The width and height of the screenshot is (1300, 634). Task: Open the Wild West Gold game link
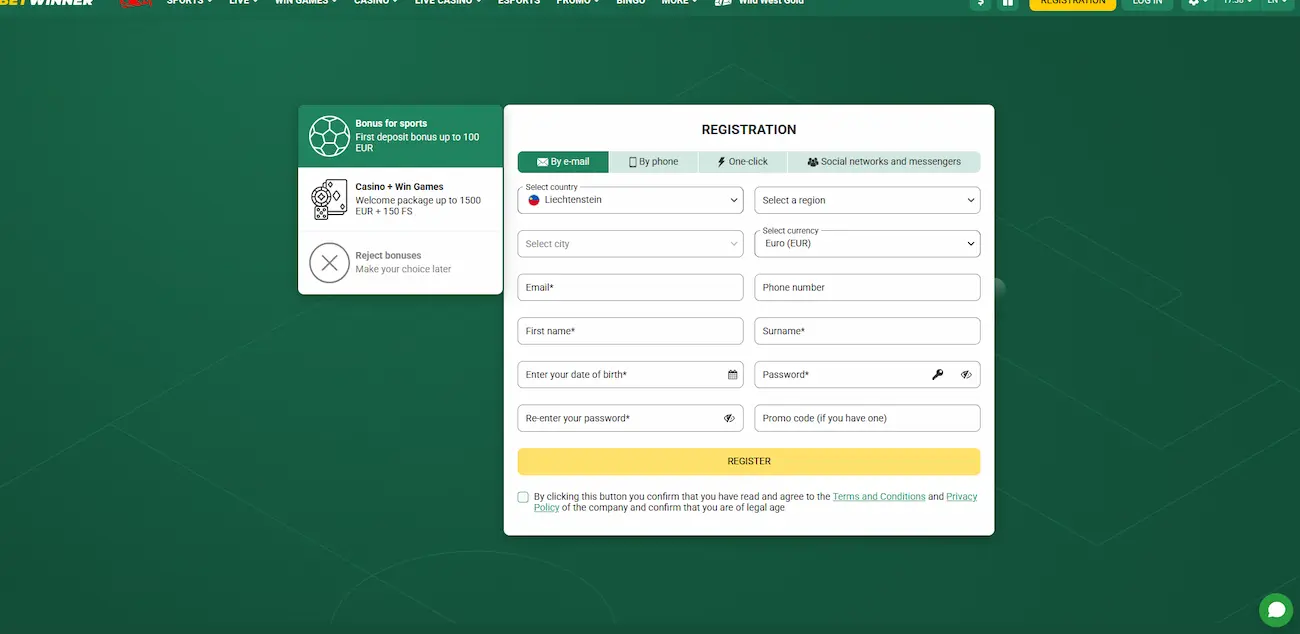(x=761, y=3)
